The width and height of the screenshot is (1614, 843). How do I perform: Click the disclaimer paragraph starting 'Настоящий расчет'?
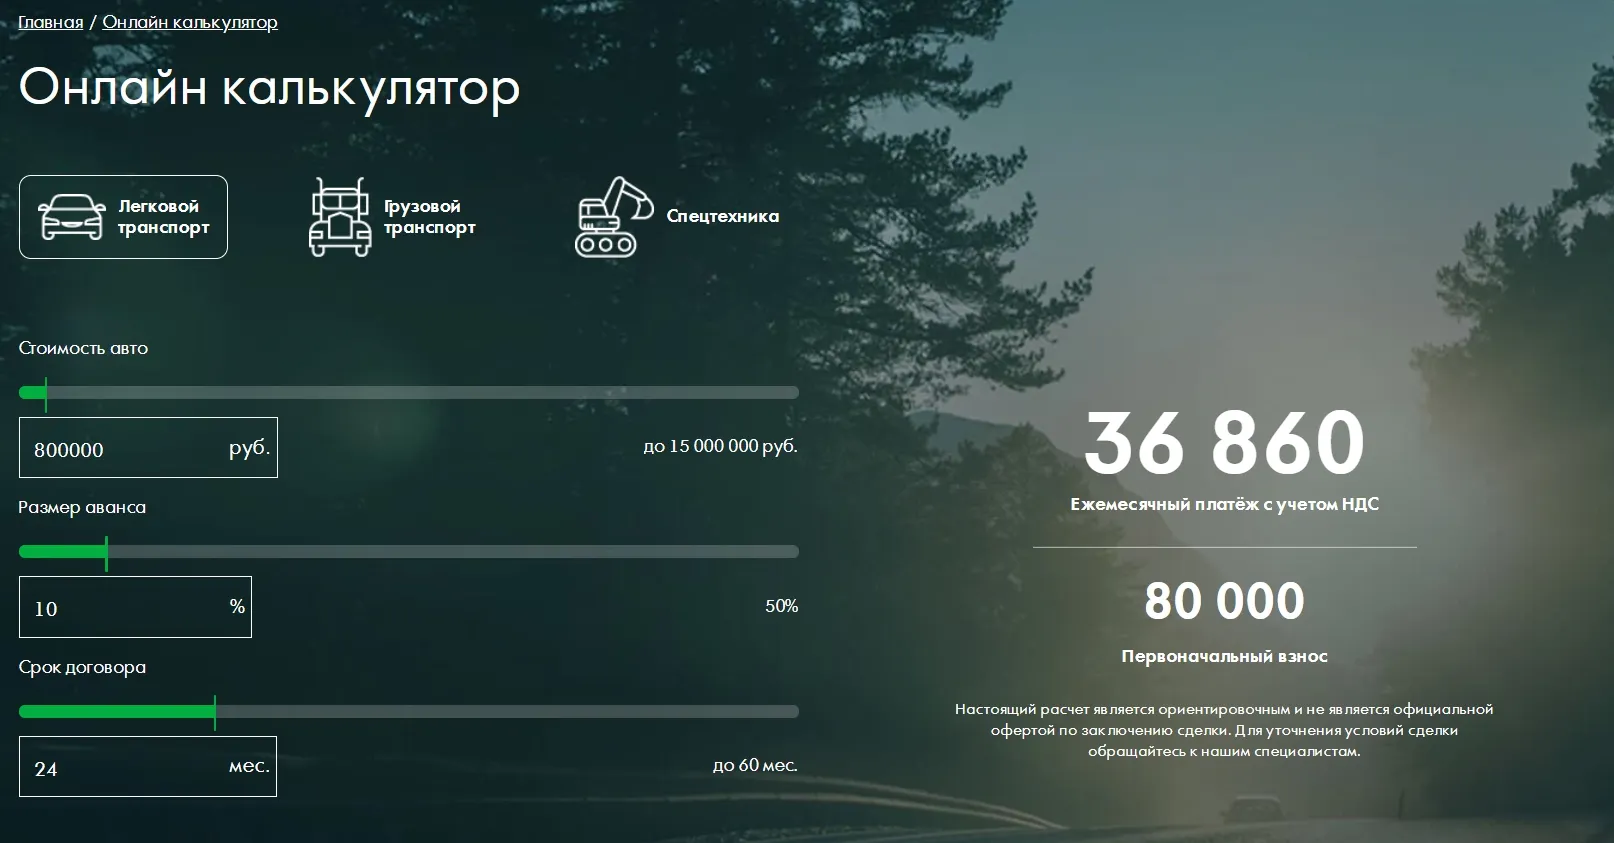point(1224,730)
